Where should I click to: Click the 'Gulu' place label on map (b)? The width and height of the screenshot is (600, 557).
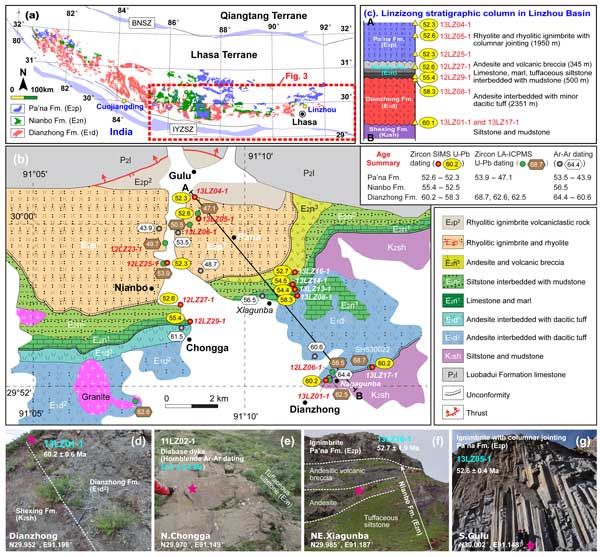(x=179, y=176)
